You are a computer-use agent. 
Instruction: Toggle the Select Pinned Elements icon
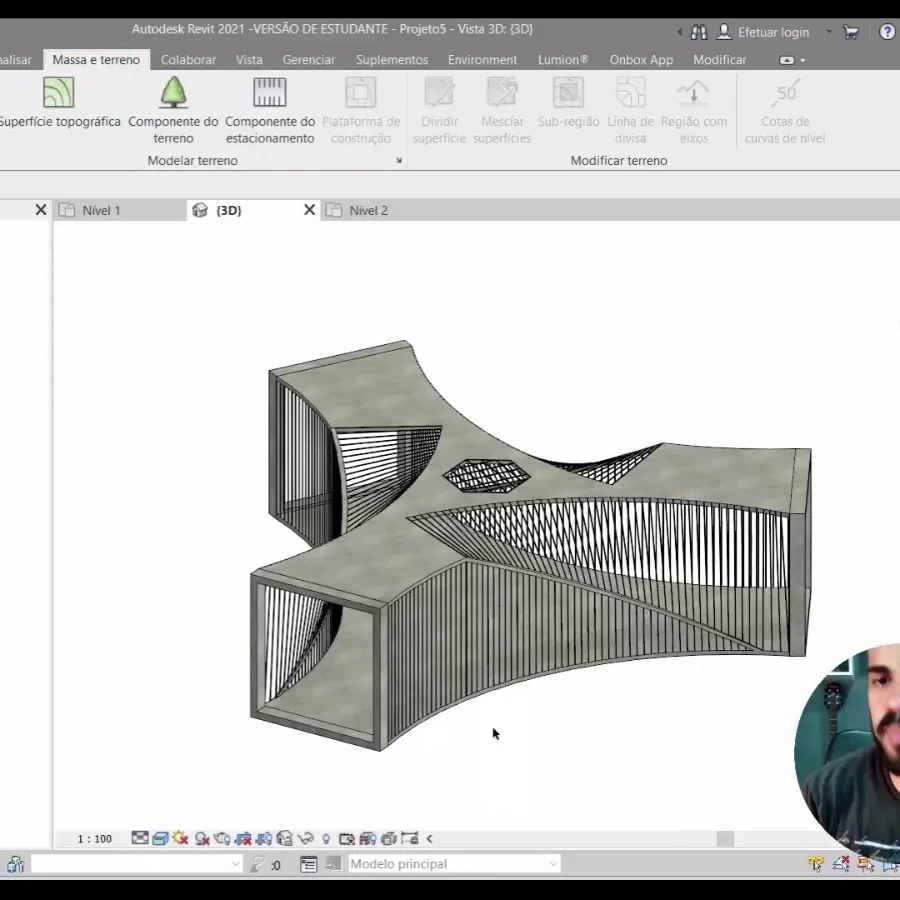[x=866, y=864]
